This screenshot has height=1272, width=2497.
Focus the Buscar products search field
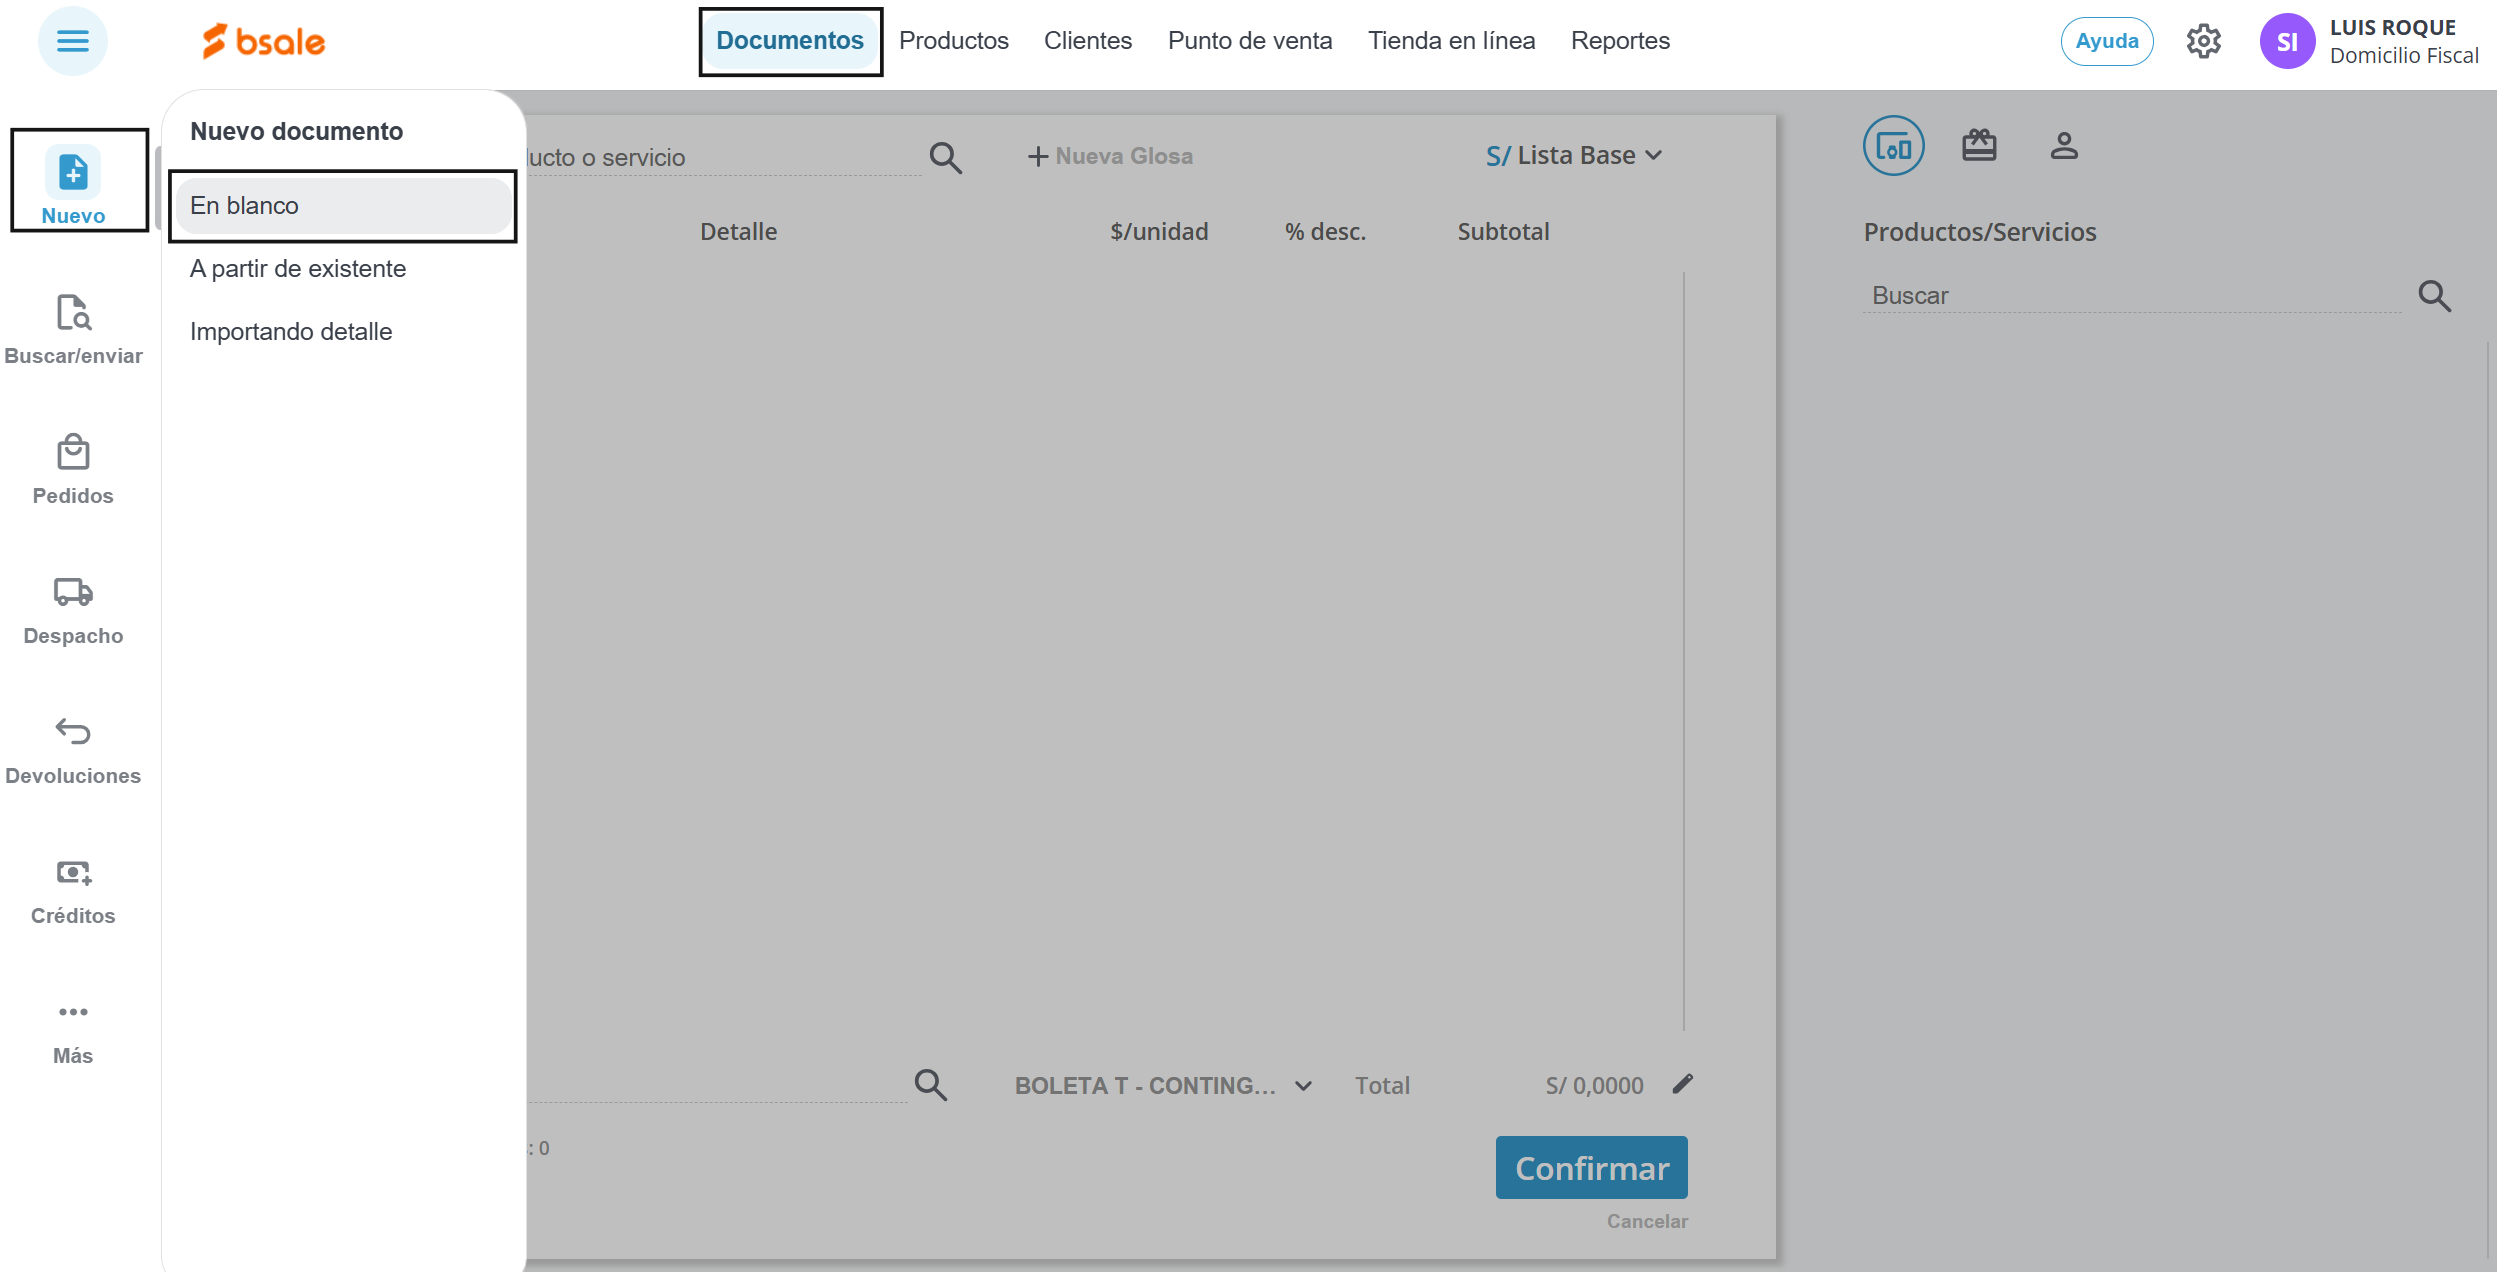pyautogui.click(x=2130, y=296)
